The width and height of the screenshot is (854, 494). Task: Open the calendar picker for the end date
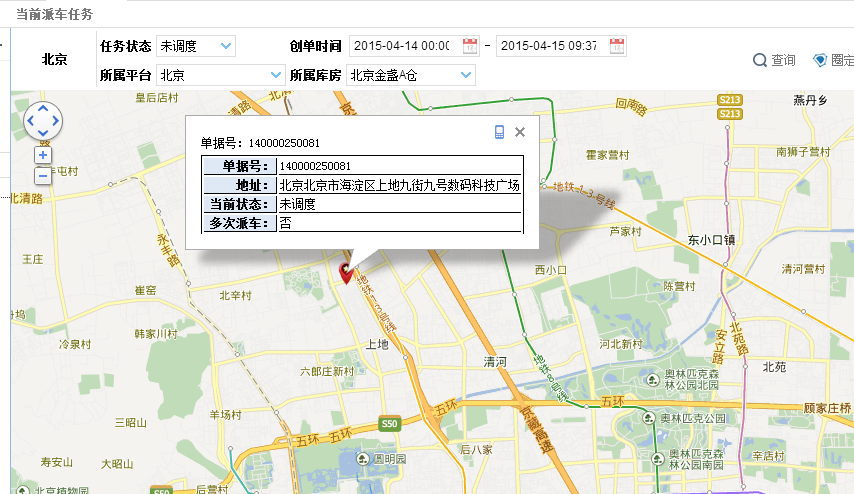coord(617,46)
